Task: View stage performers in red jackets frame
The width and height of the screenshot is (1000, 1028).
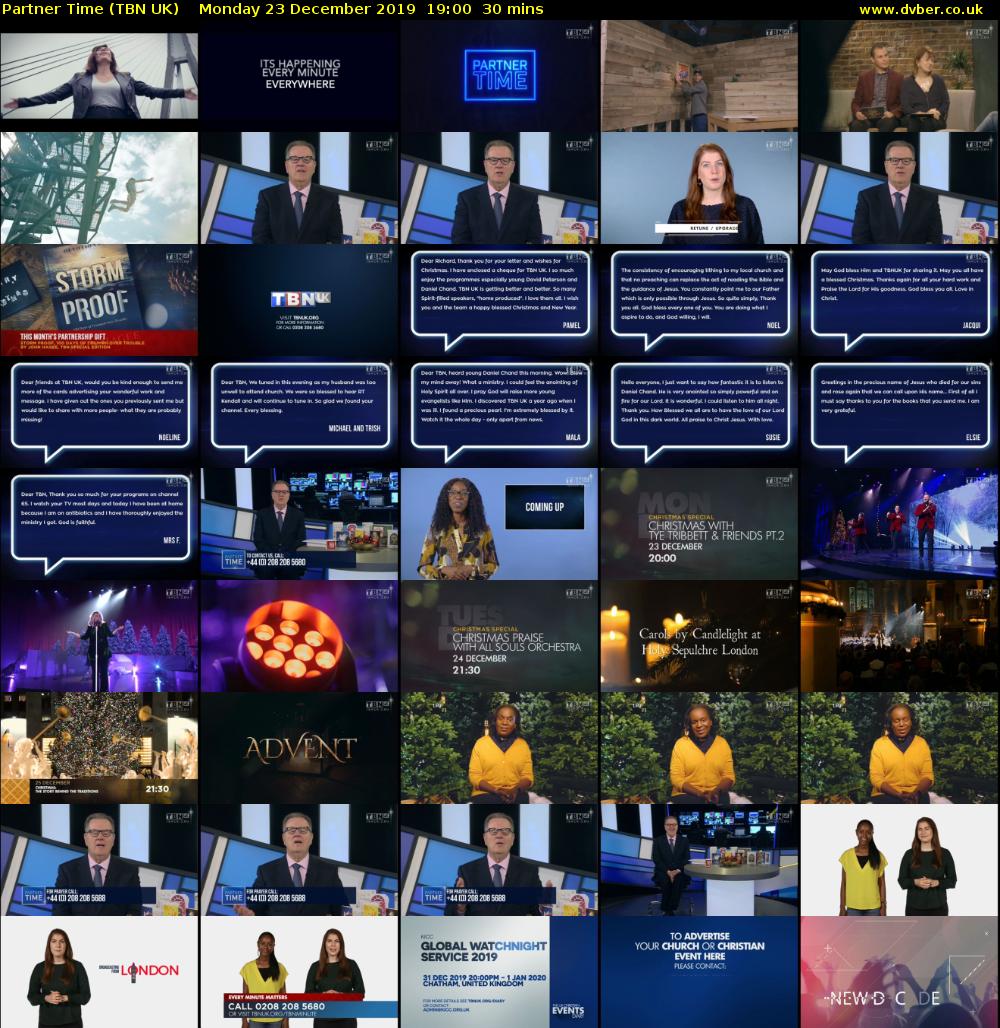Action: coord(900,524)
